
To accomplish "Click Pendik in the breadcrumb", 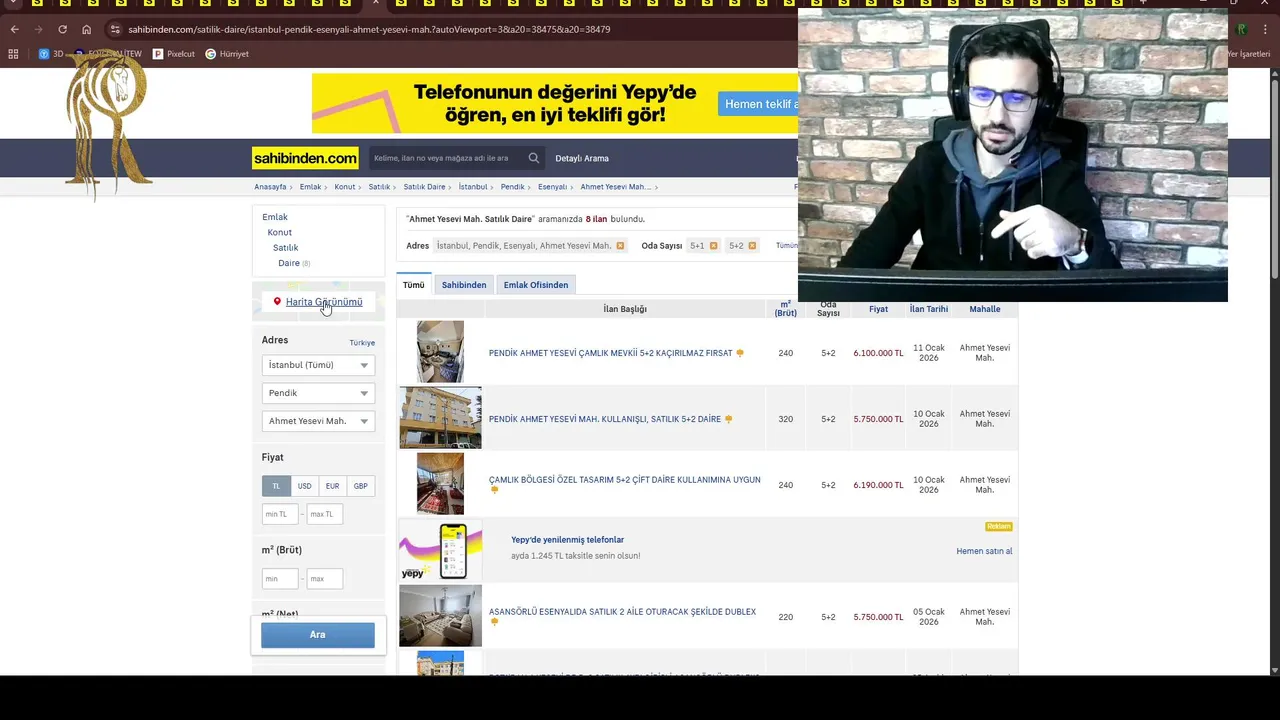I will [x=512, y=187].
